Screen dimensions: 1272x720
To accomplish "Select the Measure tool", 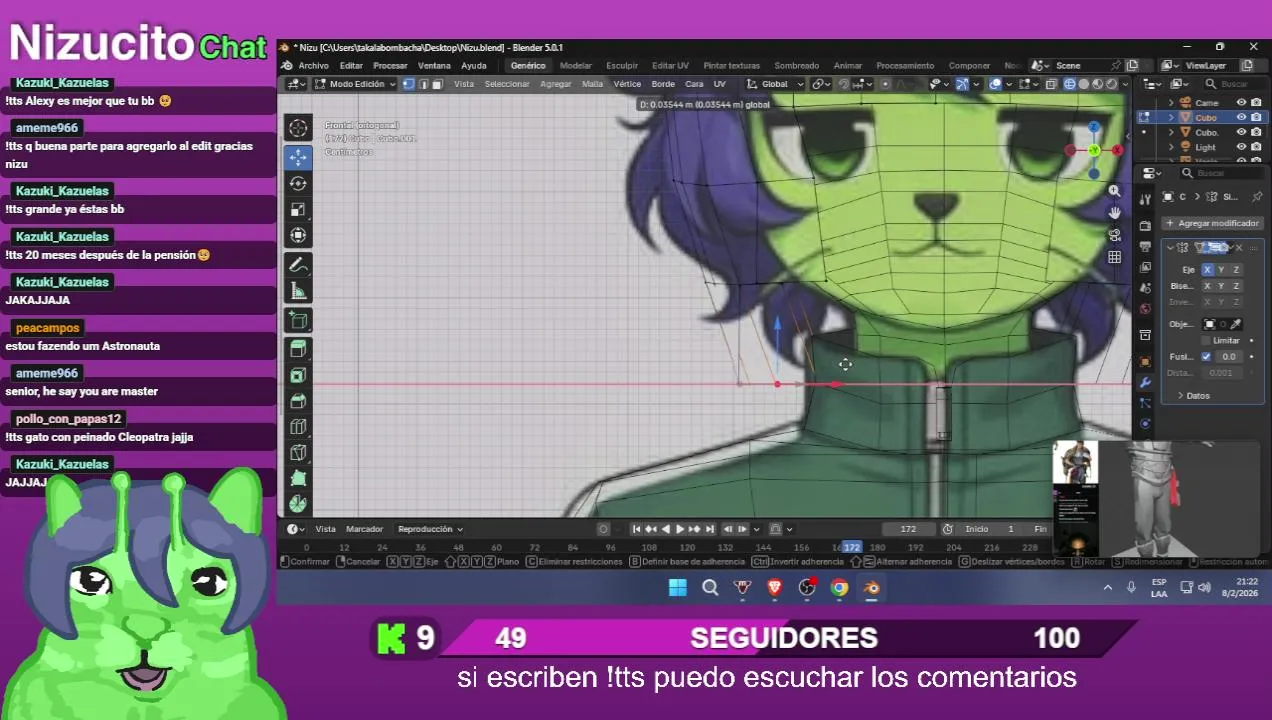I will (297, 291).
